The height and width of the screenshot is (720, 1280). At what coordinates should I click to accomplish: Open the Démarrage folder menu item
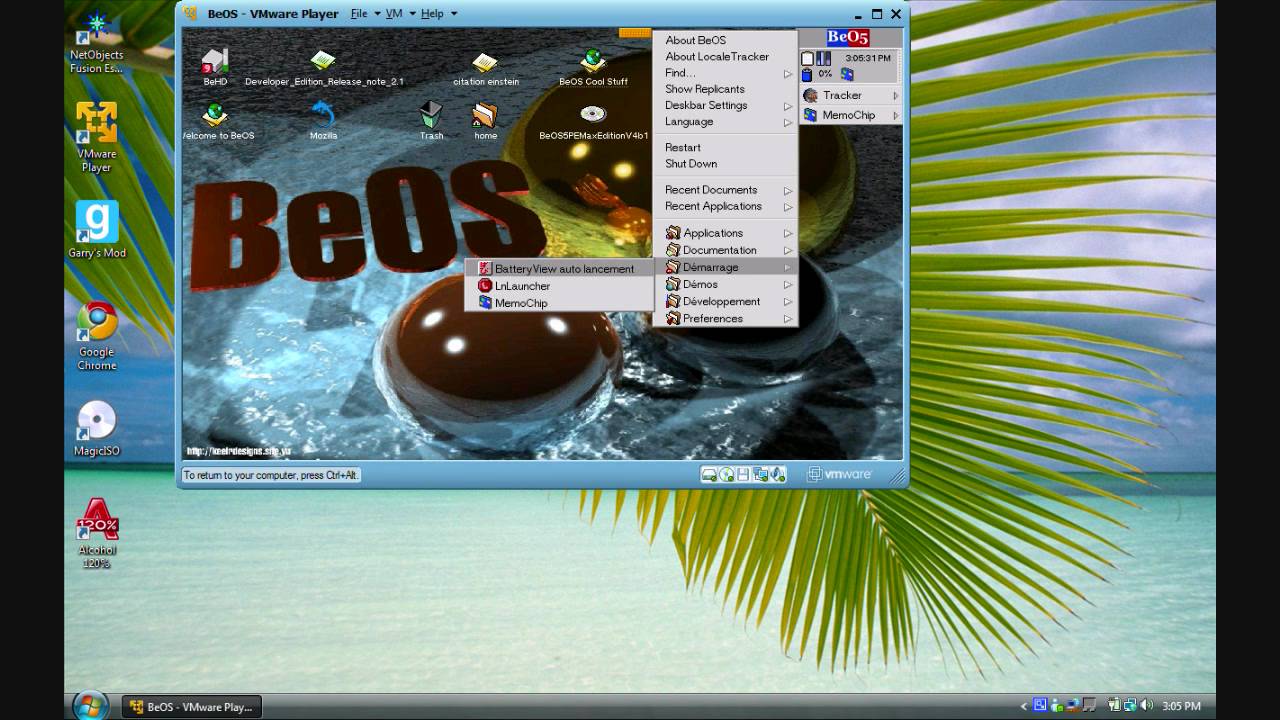[725, 267]
